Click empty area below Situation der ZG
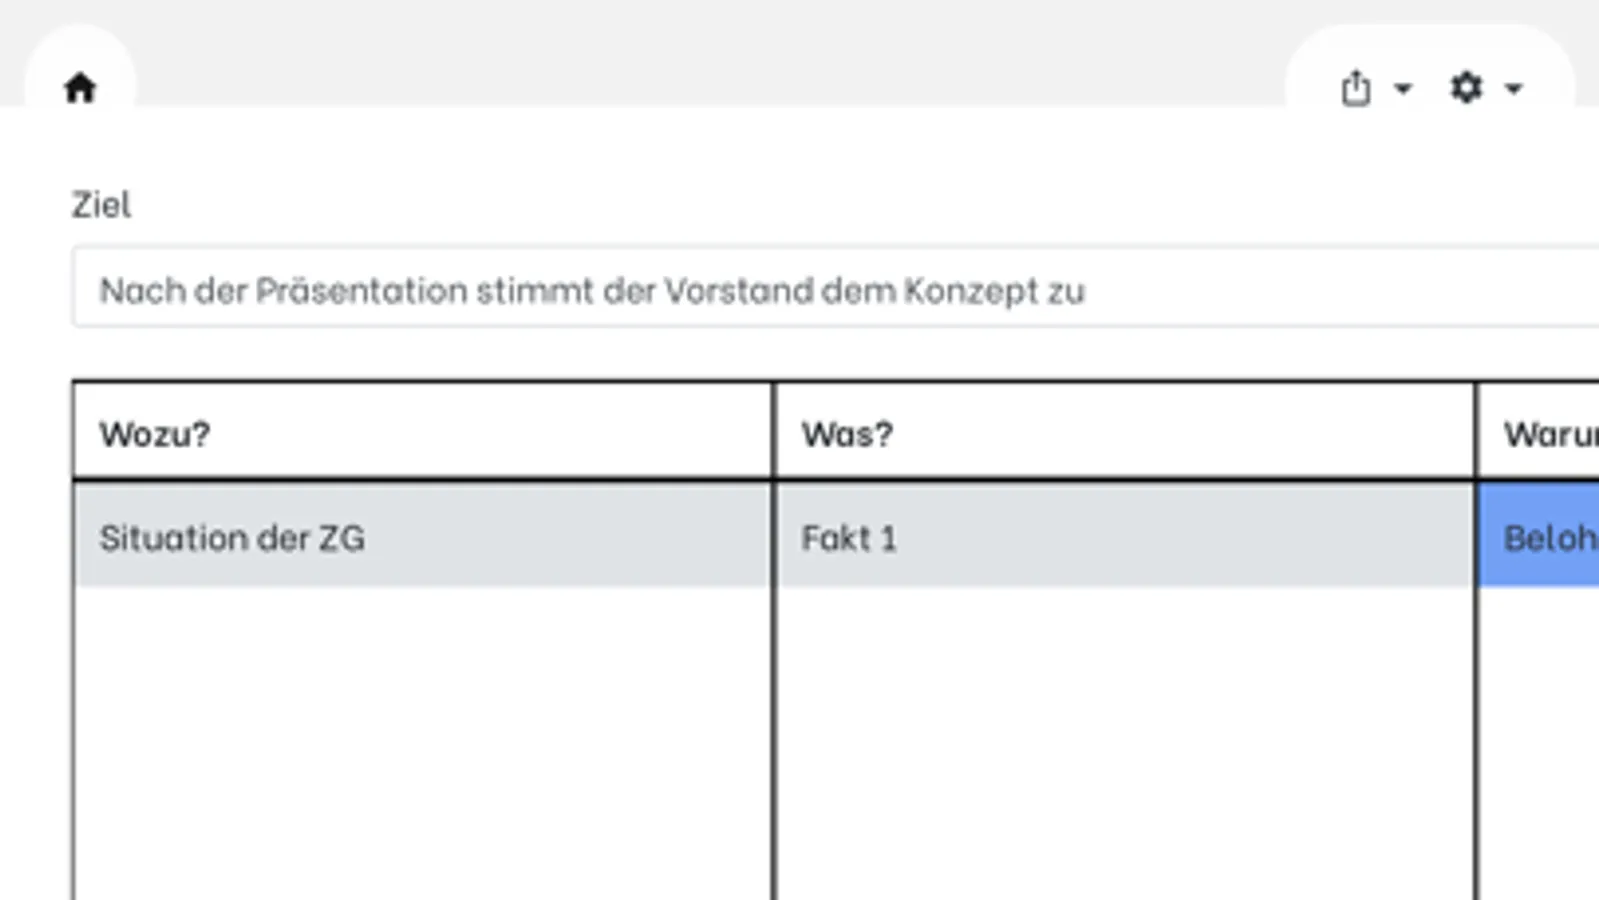Viewport: 1599px width, 900px height. tap(420, 740)
